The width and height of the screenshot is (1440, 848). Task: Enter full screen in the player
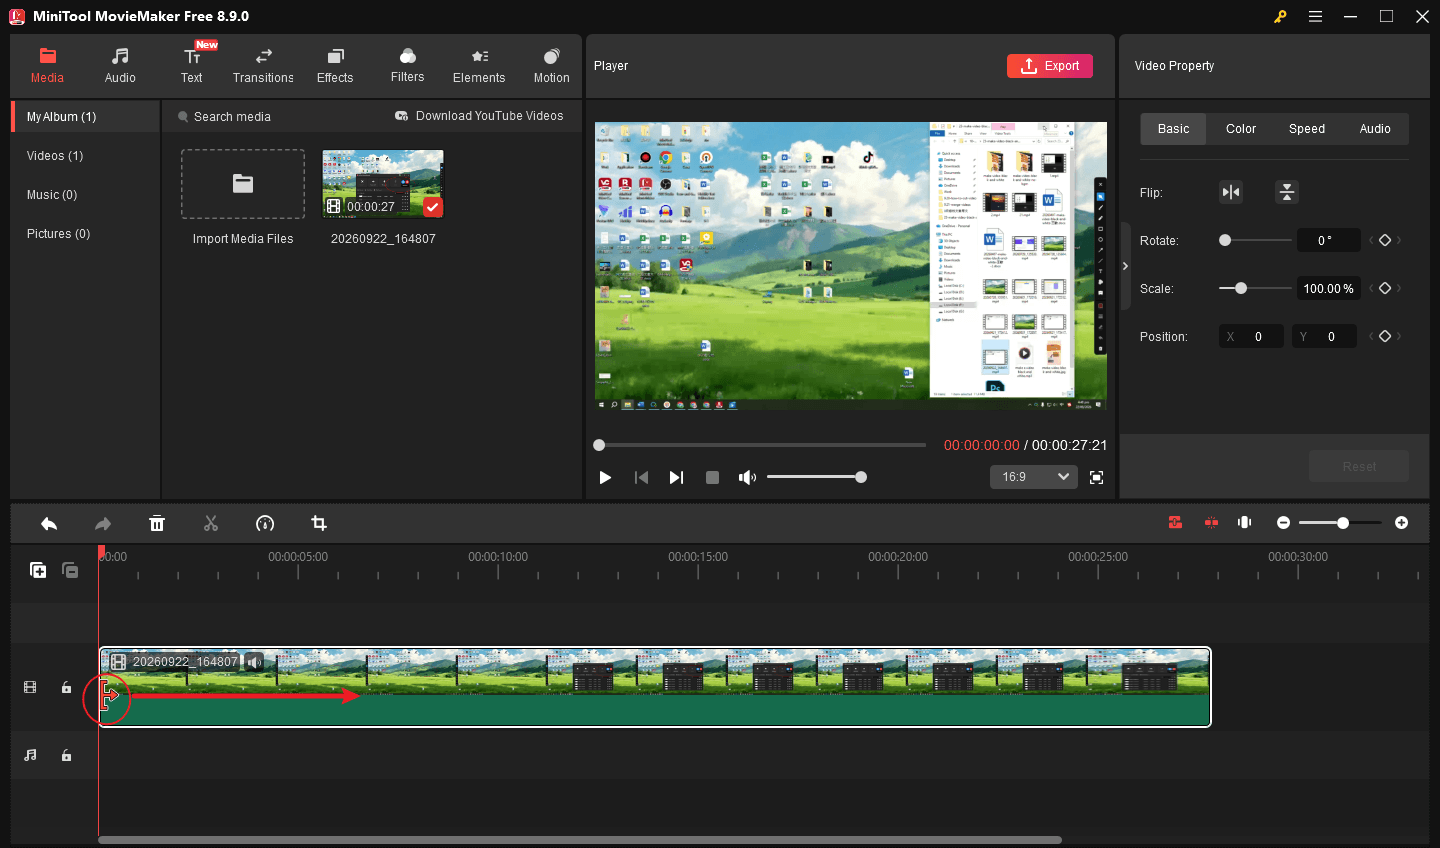pyautogui.click(x=1097, y=478)
